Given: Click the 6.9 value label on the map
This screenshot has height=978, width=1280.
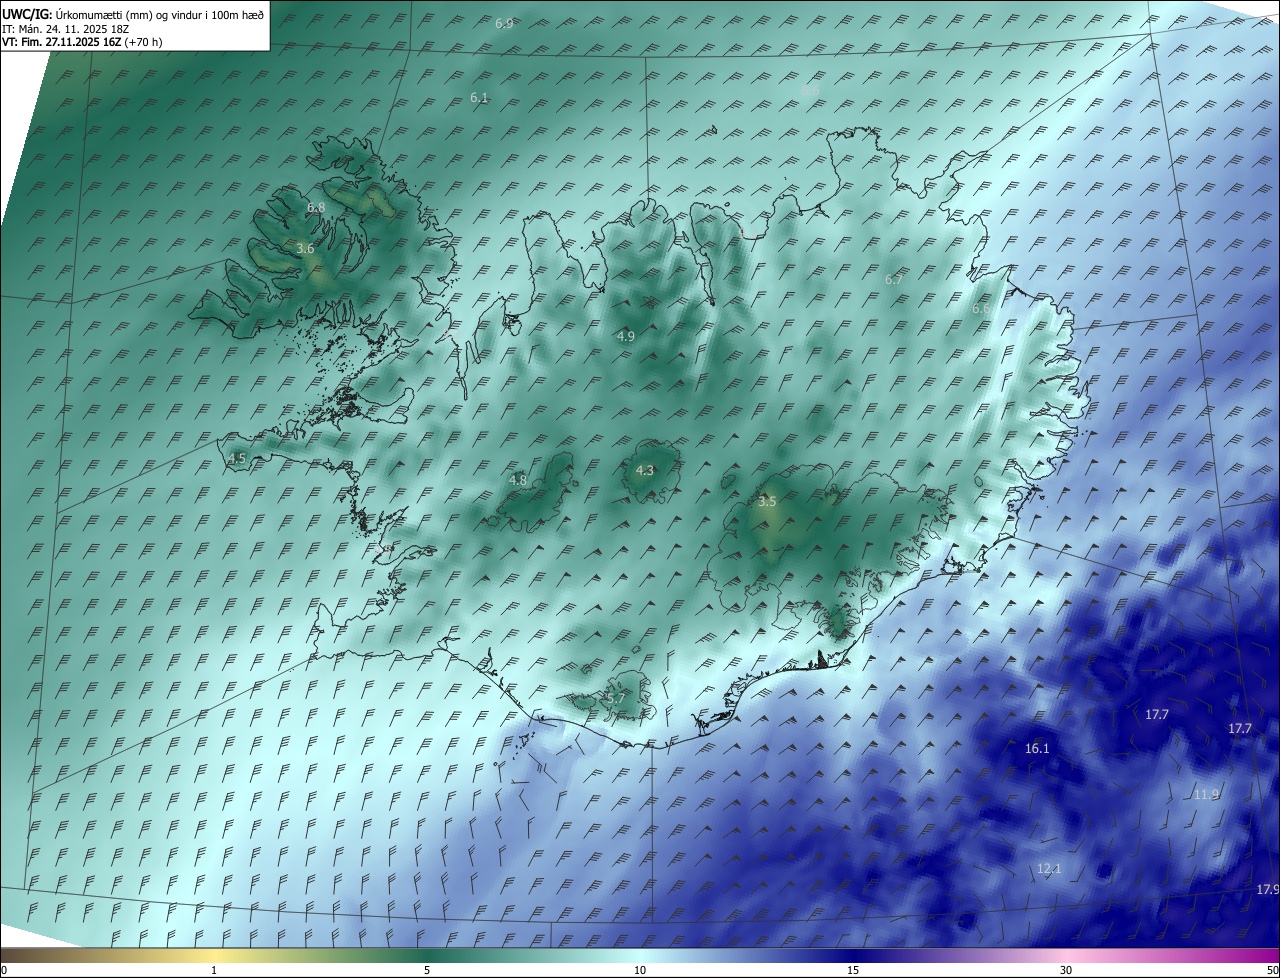Looking at the screenshot, I should [504, 23].
